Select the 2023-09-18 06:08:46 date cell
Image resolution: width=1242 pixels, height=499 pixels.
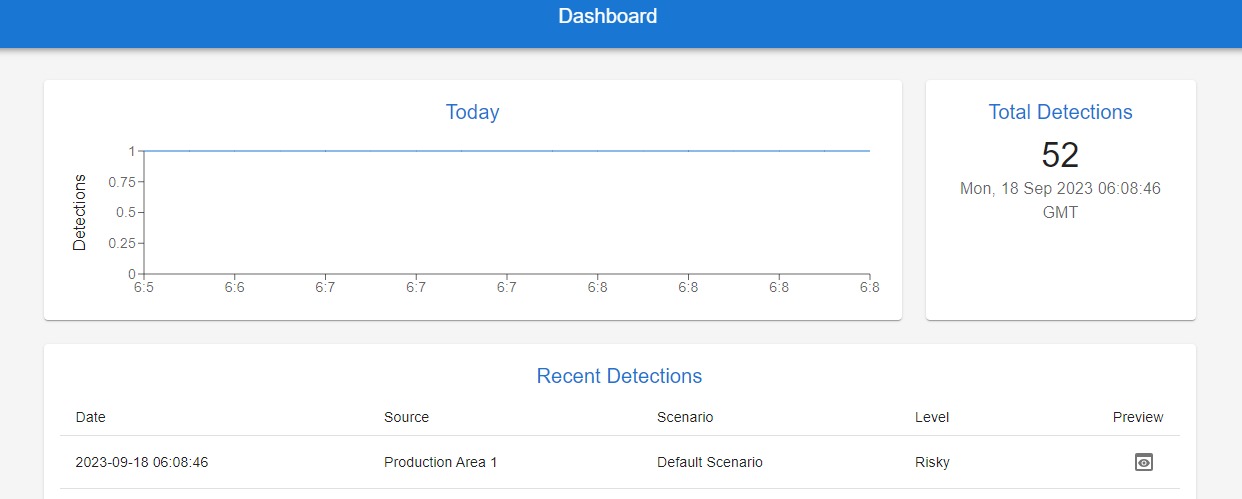(142, 462)
